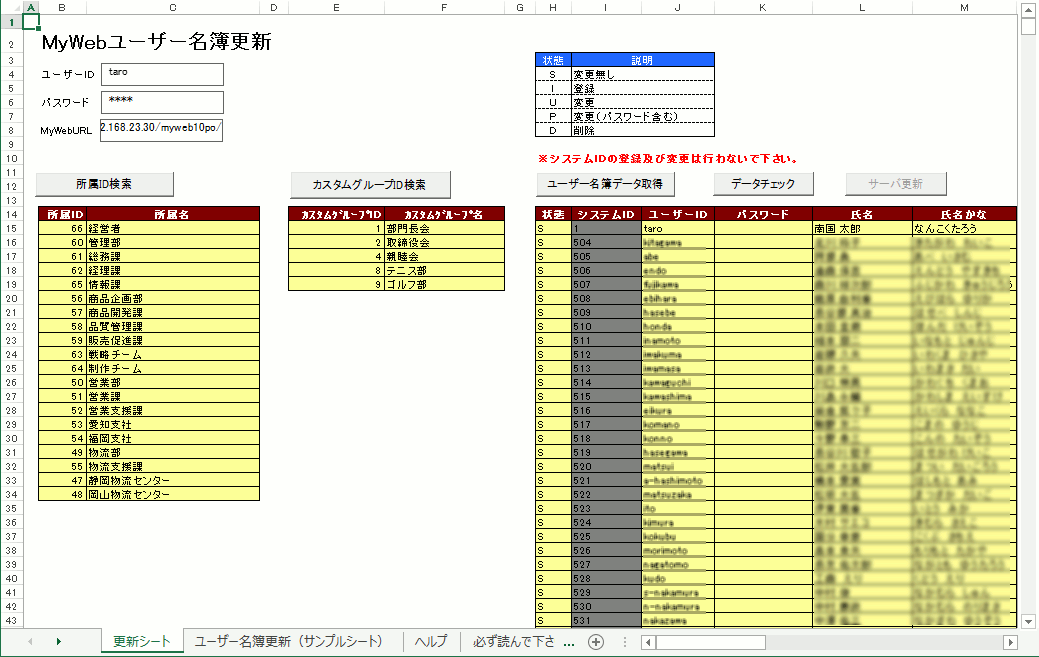This screenshot has height=657, width=1039.
Task: Click the カスタムグループ名 header cell
Action: coord(445,215)
